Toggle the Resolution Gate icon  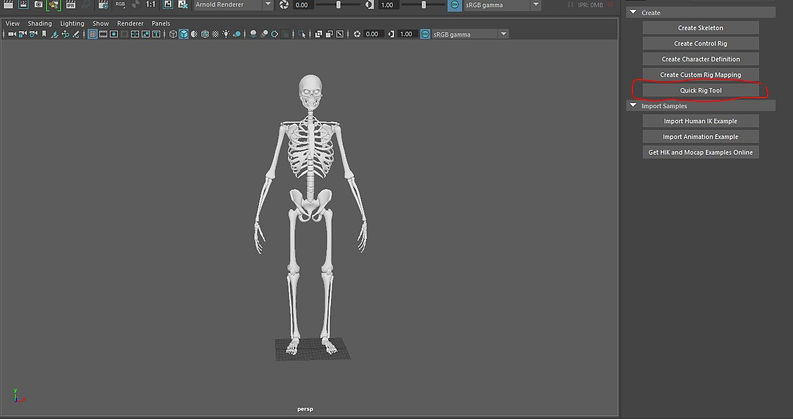point(114,34)
